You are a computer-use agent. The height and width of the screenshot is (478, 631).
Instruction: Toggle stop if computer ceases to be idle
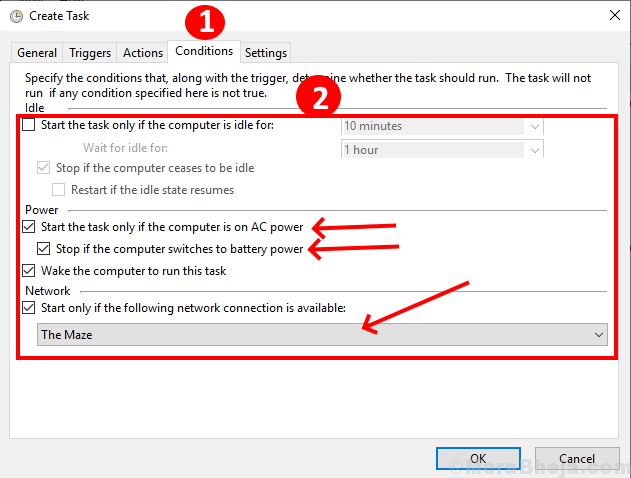coord(43,168)
